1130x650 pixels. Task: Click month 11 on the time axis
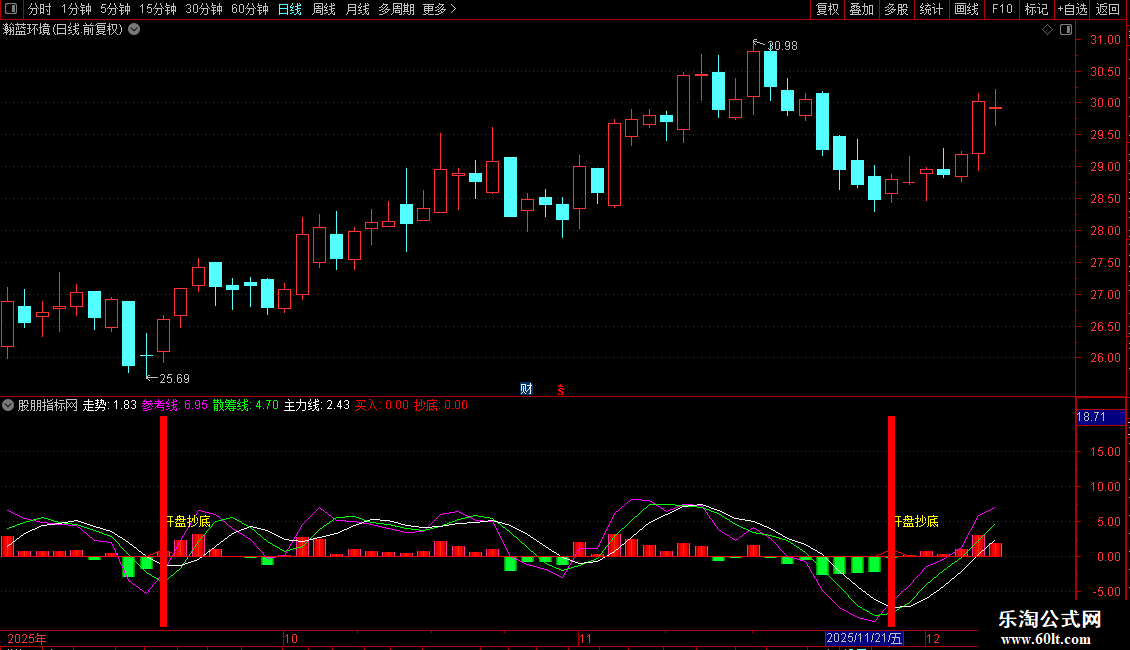pyautogui.click(x=585, y=639)
